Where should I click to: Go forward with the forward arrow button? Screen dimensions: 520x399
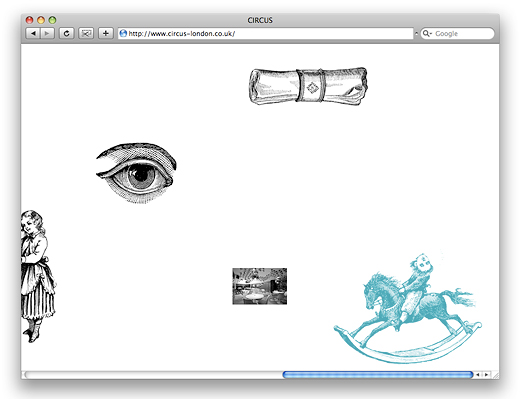pyautogui.click(x=47, y=33)
